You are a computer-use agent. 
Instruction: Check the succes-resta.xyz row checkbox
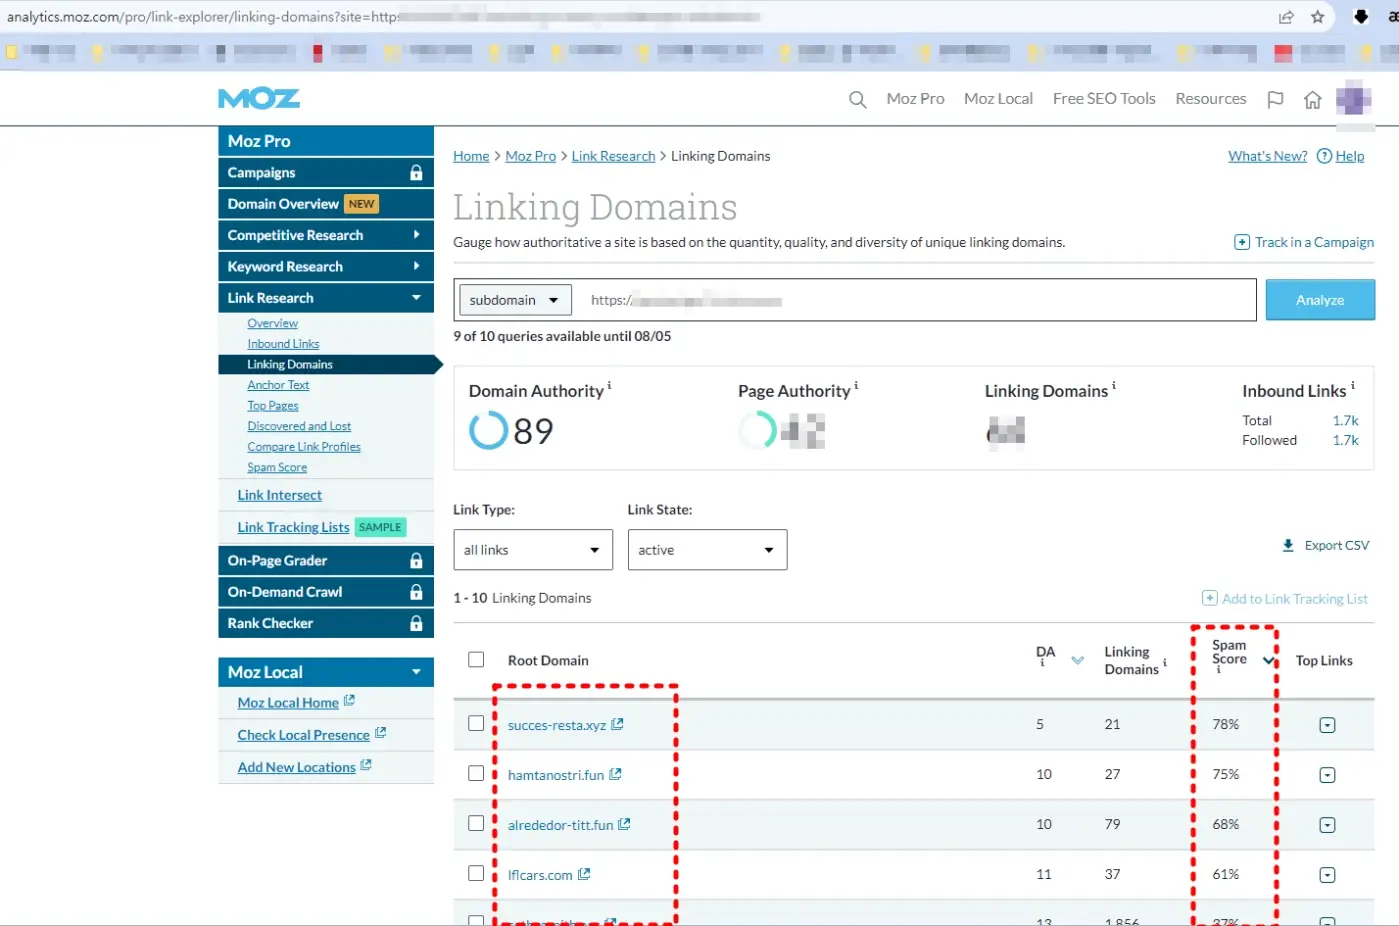[476, 723]
